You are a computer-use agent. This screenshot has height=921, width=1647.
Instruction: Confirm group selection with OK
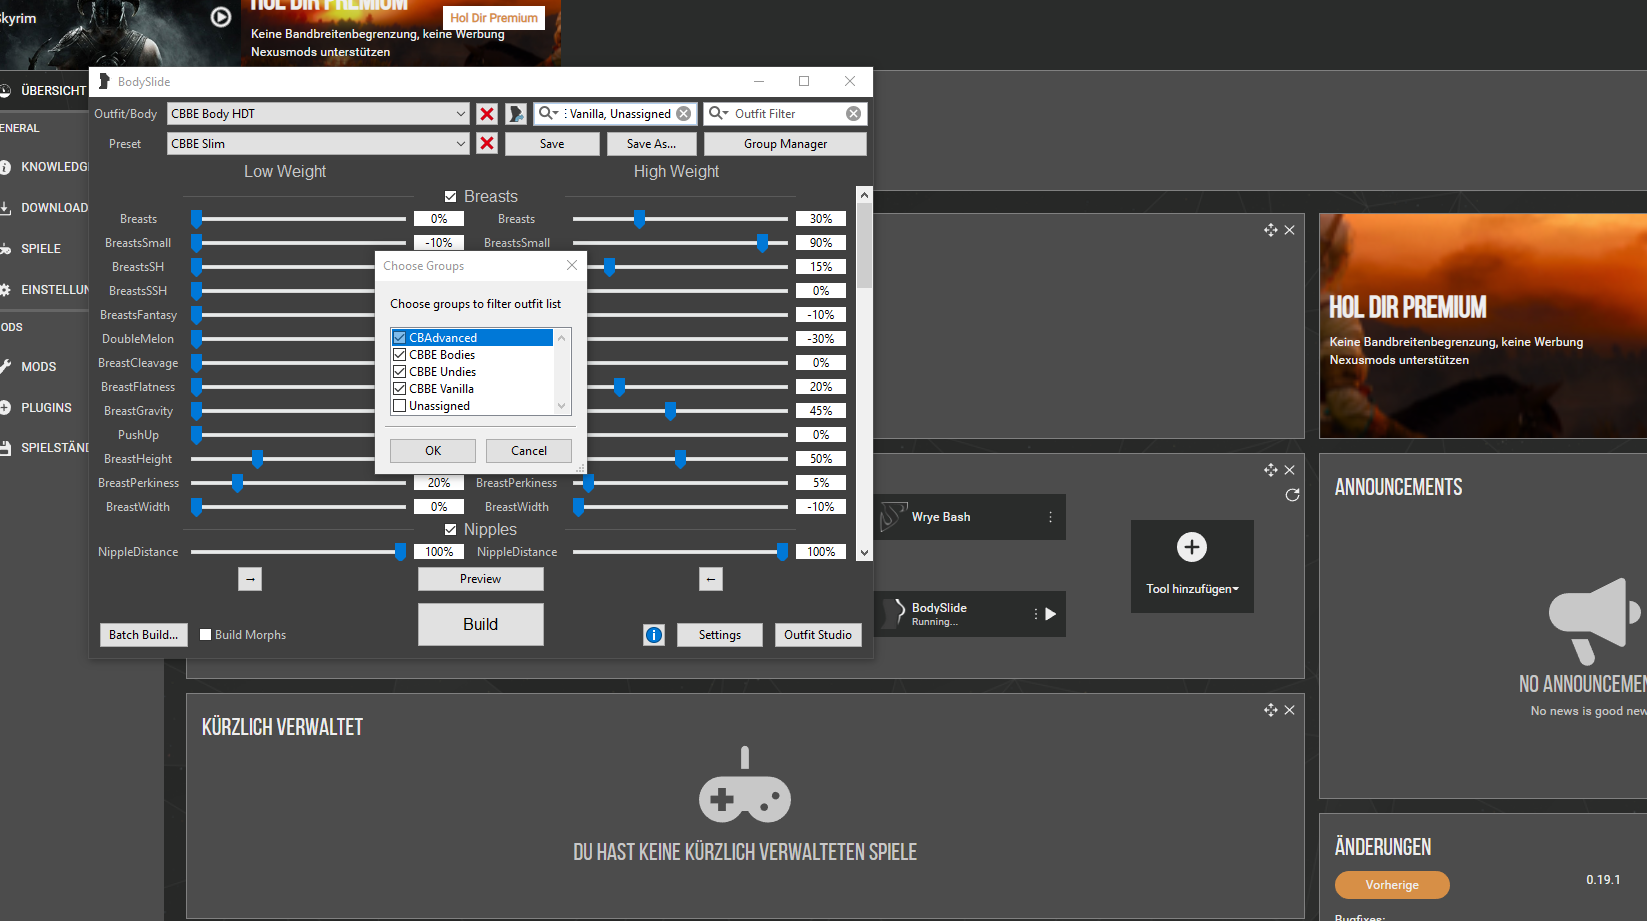pyautogui.click(x=433, y=451)
